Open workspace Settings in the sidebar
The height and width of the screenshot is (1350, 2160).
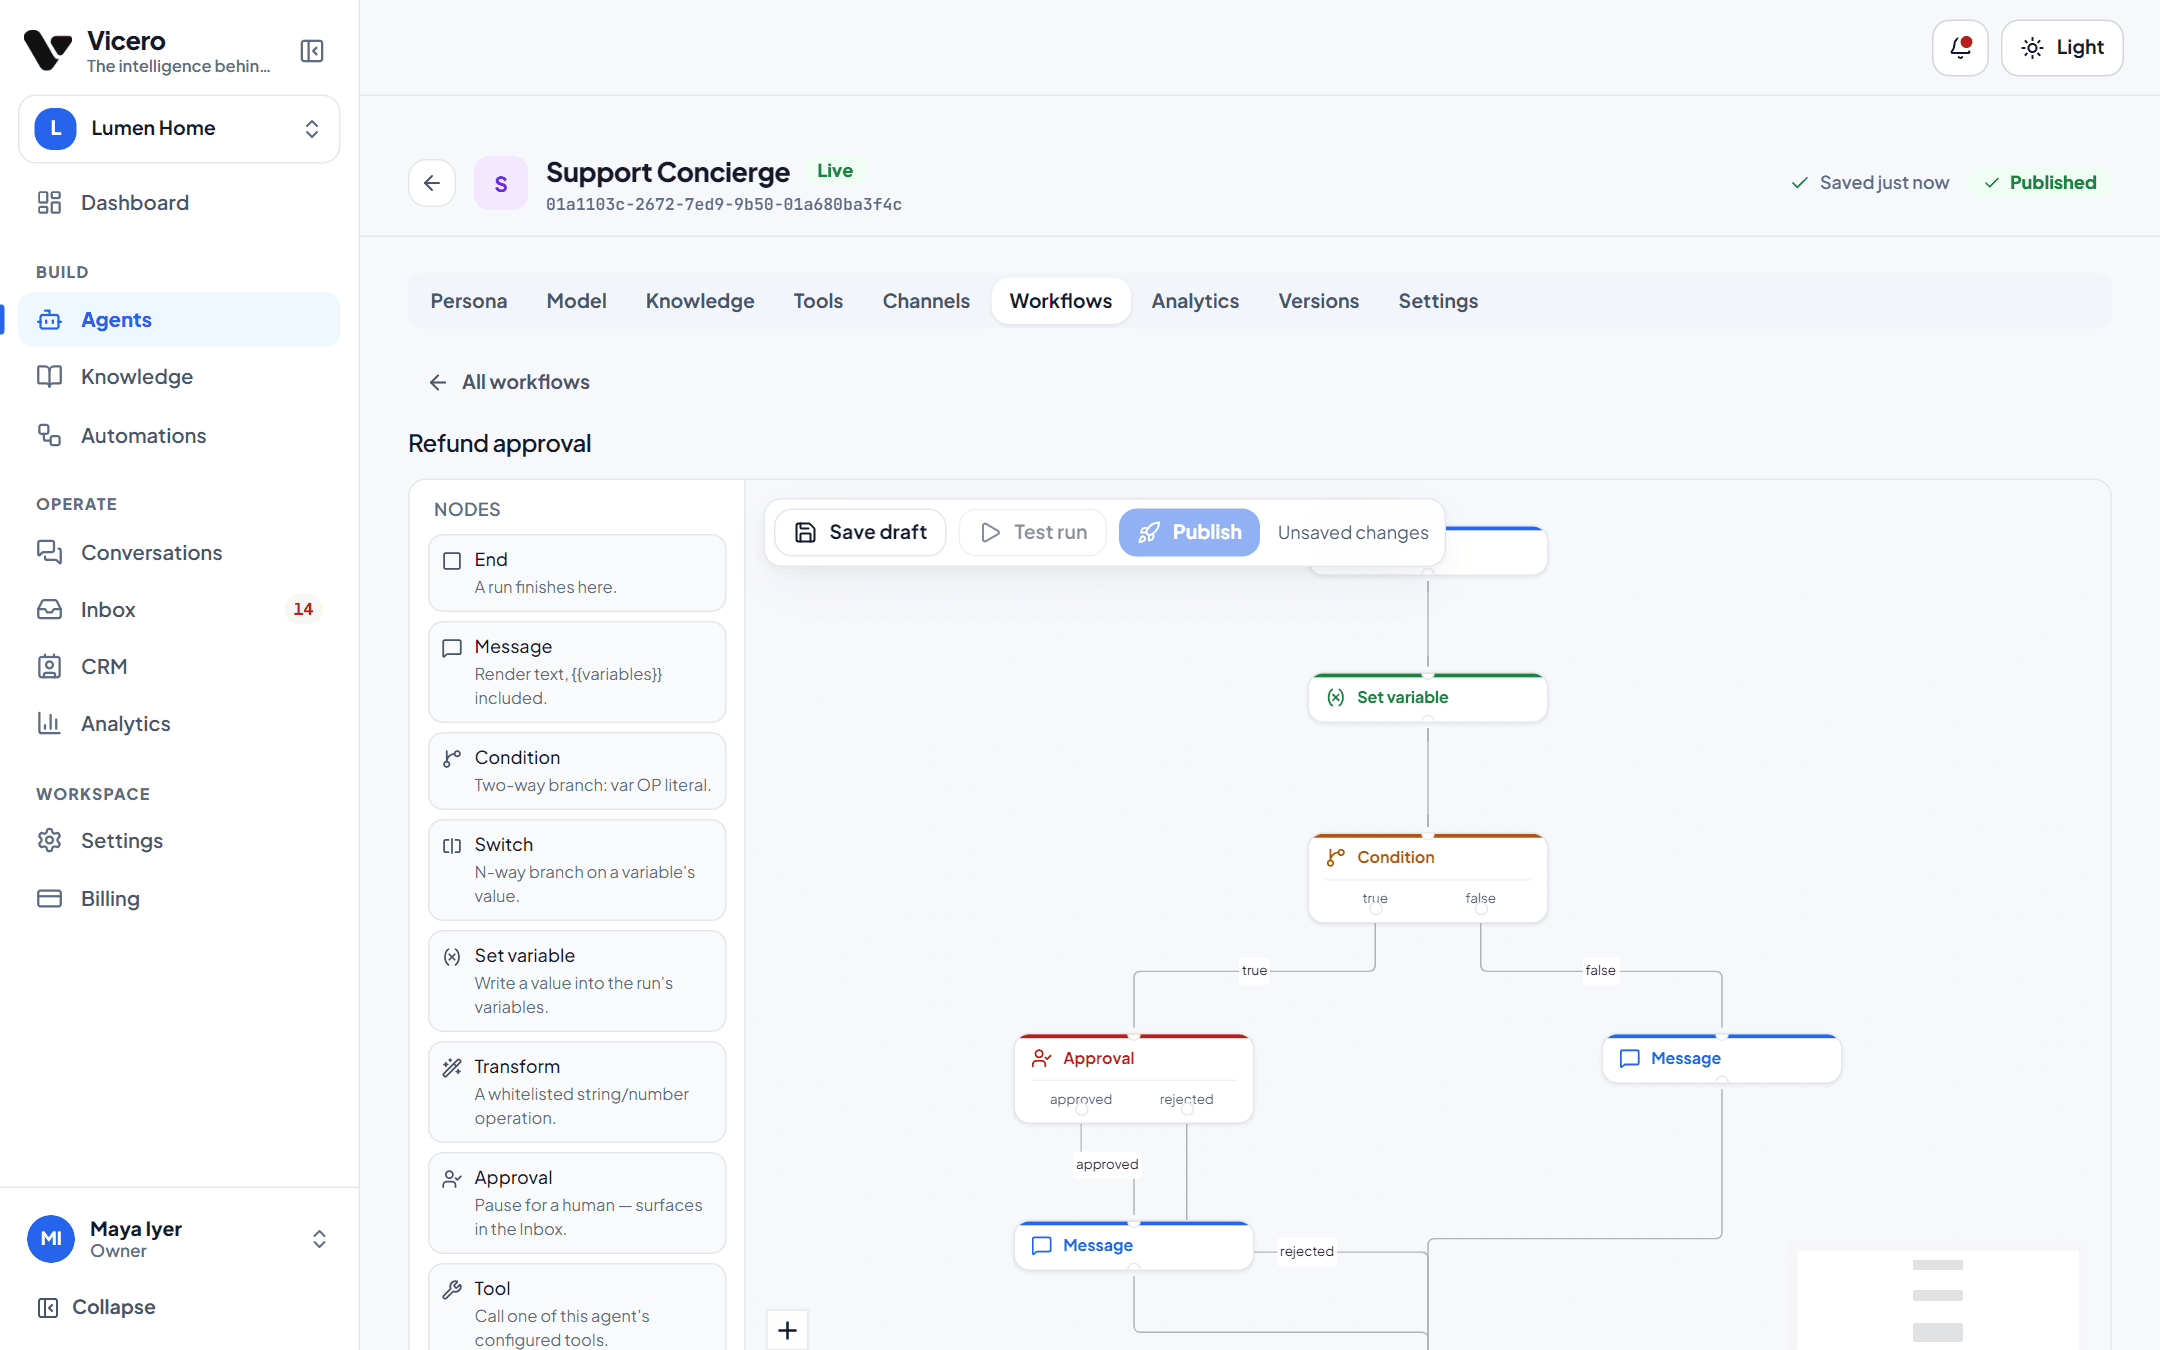(x=179, y=841)
